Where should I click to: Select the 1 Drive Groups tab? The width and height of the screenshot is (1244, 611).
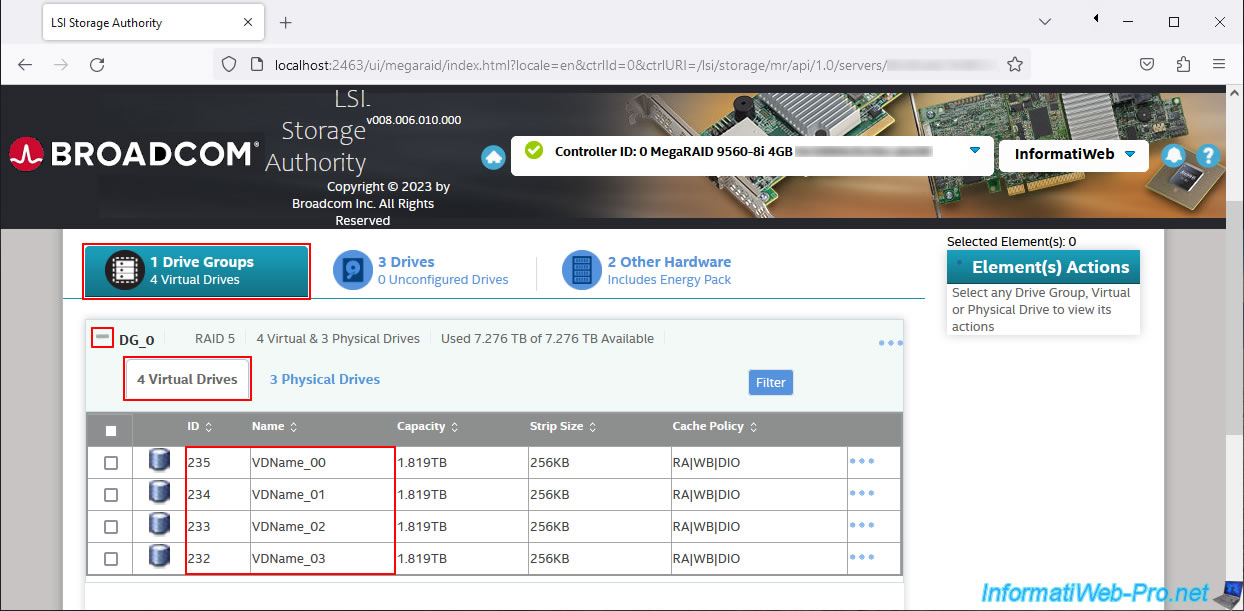tap(196, 271)
